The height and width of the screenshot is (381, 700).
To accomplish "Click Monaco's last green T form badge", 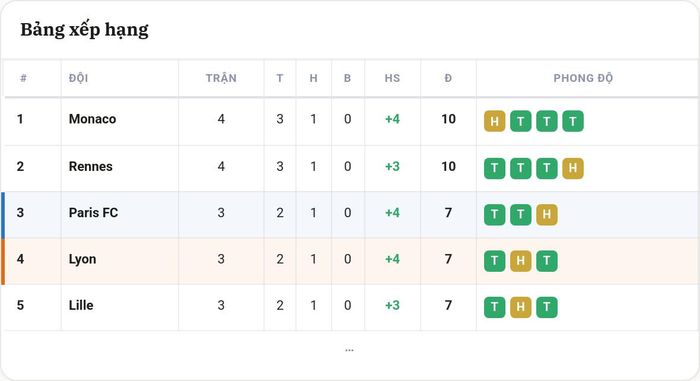I will pos(573,121).
